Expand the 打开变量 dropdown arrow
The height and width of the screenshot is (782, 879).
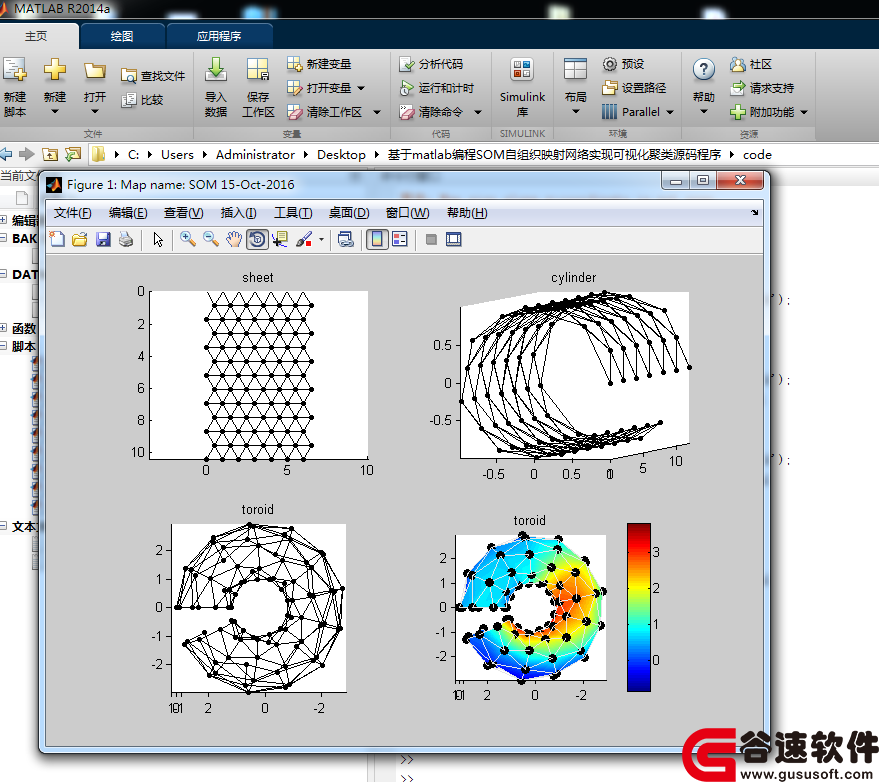click(x=361, y=88)
